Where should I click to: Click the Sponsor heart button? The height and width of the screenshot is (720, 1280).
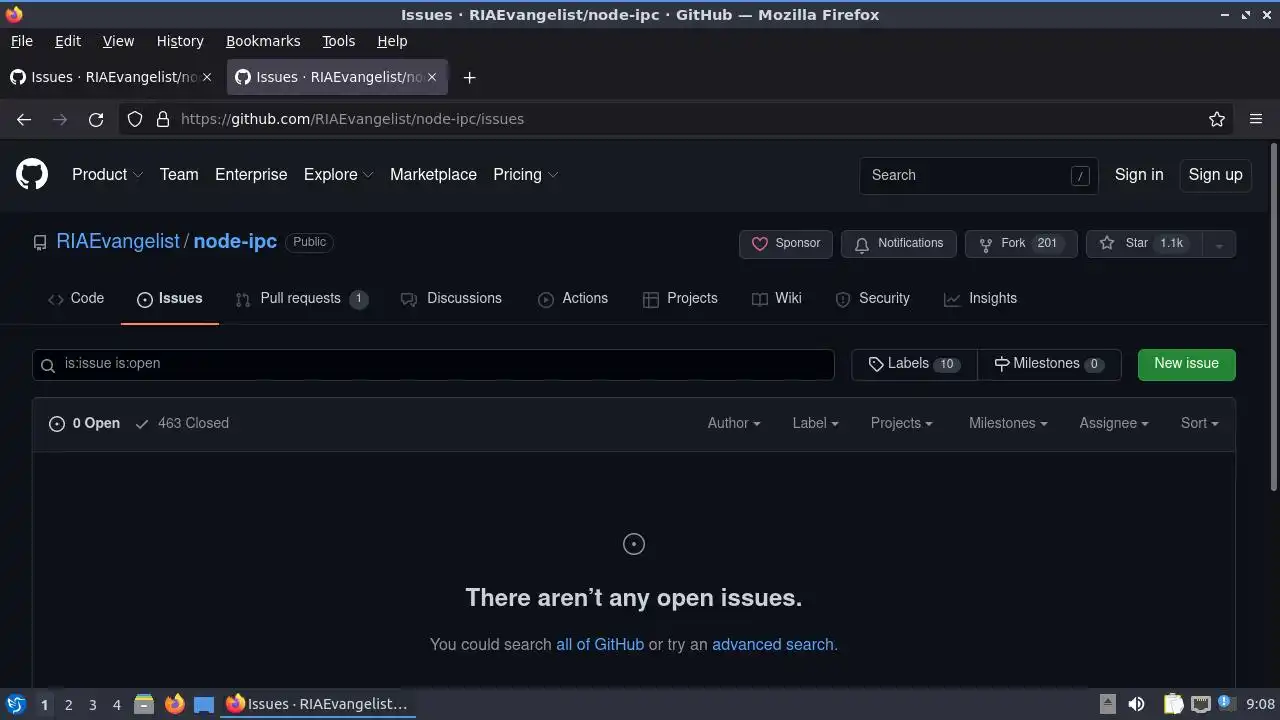pyautogui.click(x=786, y=244)
